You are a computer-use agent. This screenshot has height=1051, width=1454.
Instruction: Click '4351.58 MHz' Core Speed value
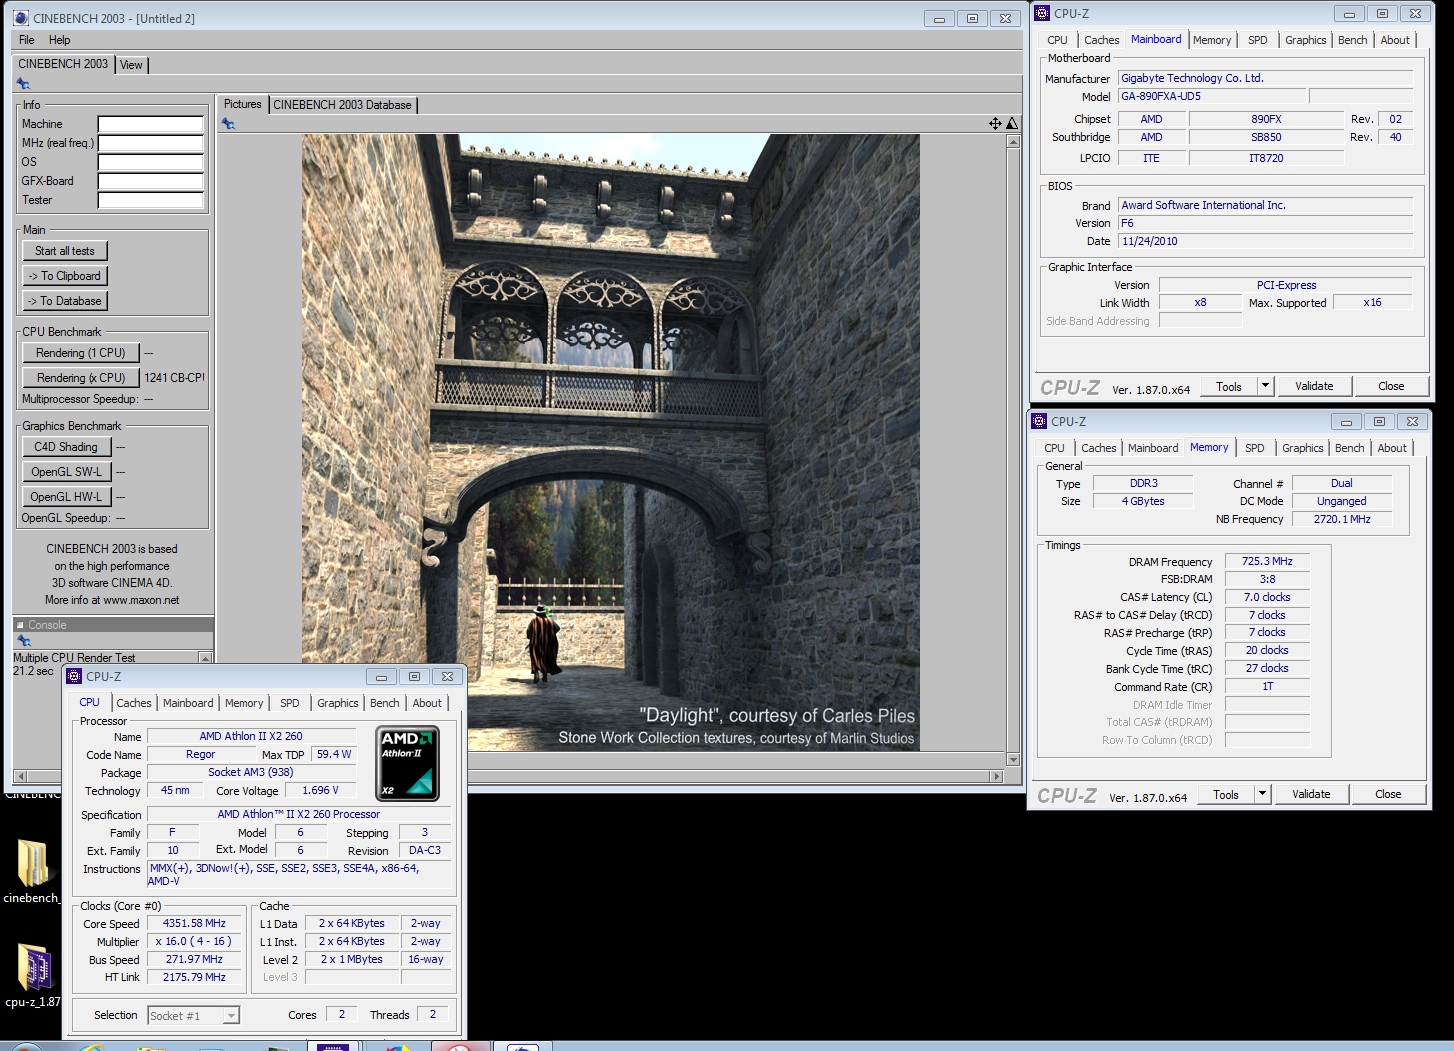(194, 924)
